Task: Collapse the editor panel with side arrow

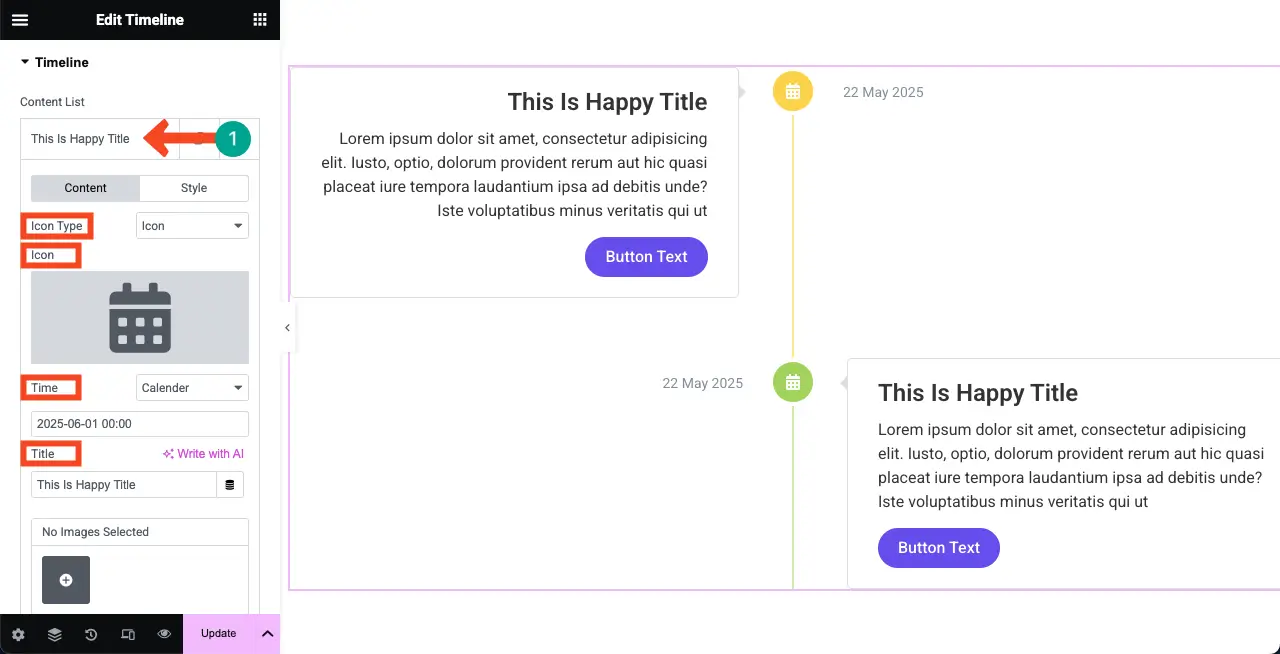Action: [x=287, y=328]
